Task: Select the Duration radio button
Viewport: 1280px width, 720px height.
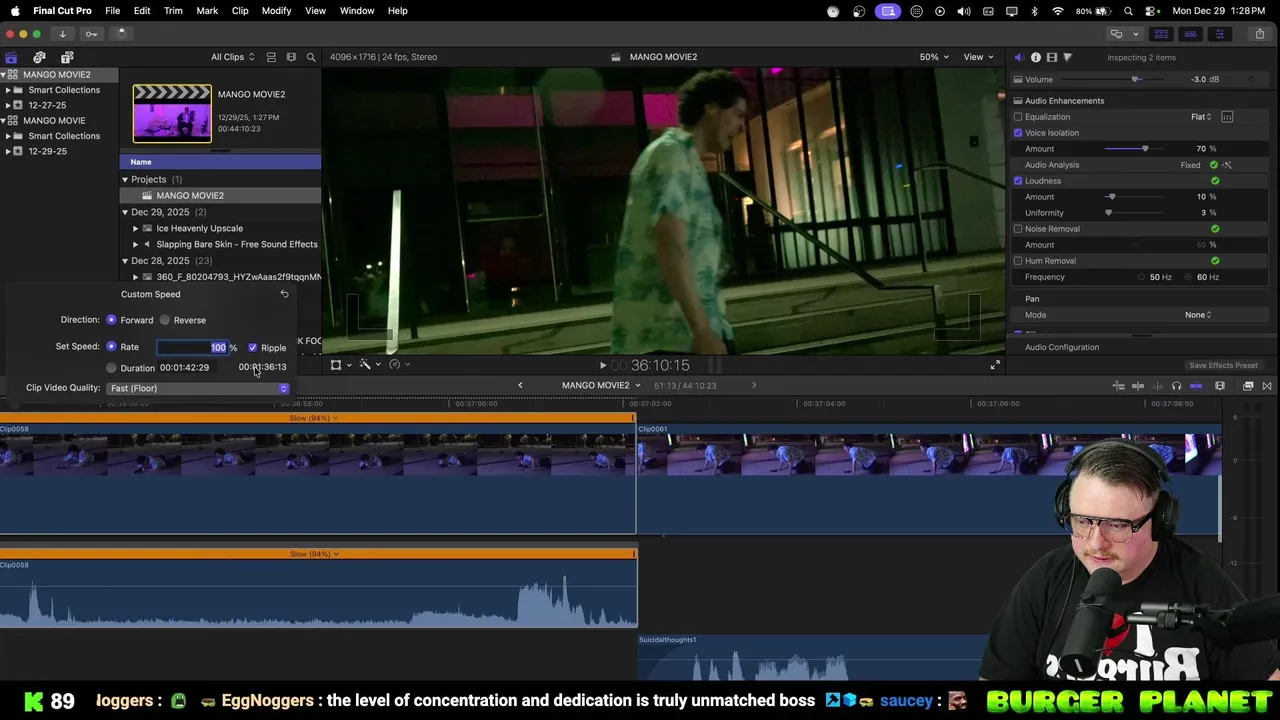Action: coord(111,368)
